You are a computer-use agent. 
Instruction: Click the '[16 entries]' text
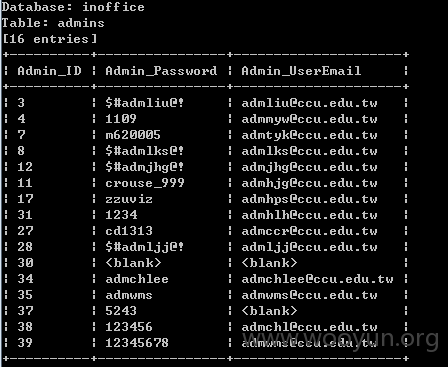(x=49, y=39)
